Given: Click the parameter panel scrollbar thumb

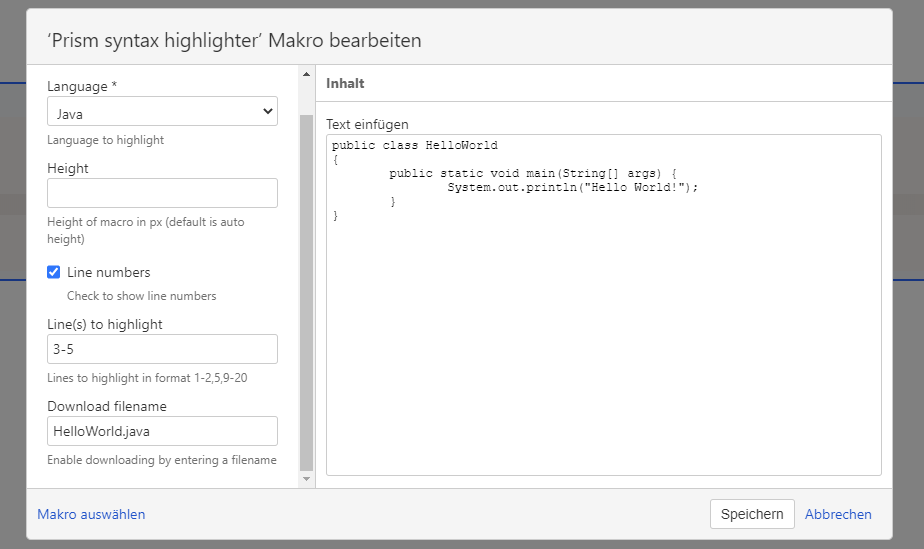Looking at the screenshot, I should tap(306, 293).
